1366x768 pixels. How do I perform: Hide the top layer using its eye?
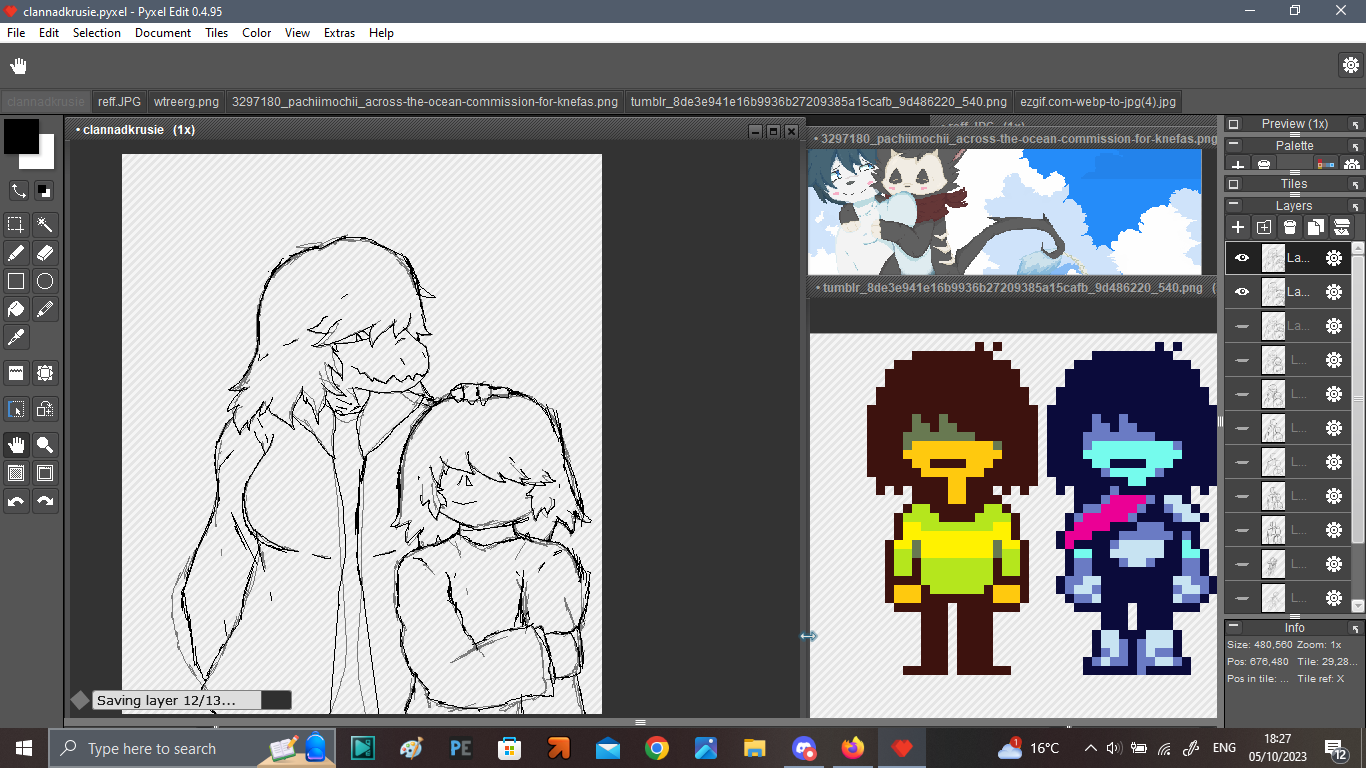tap(1242, 258)
